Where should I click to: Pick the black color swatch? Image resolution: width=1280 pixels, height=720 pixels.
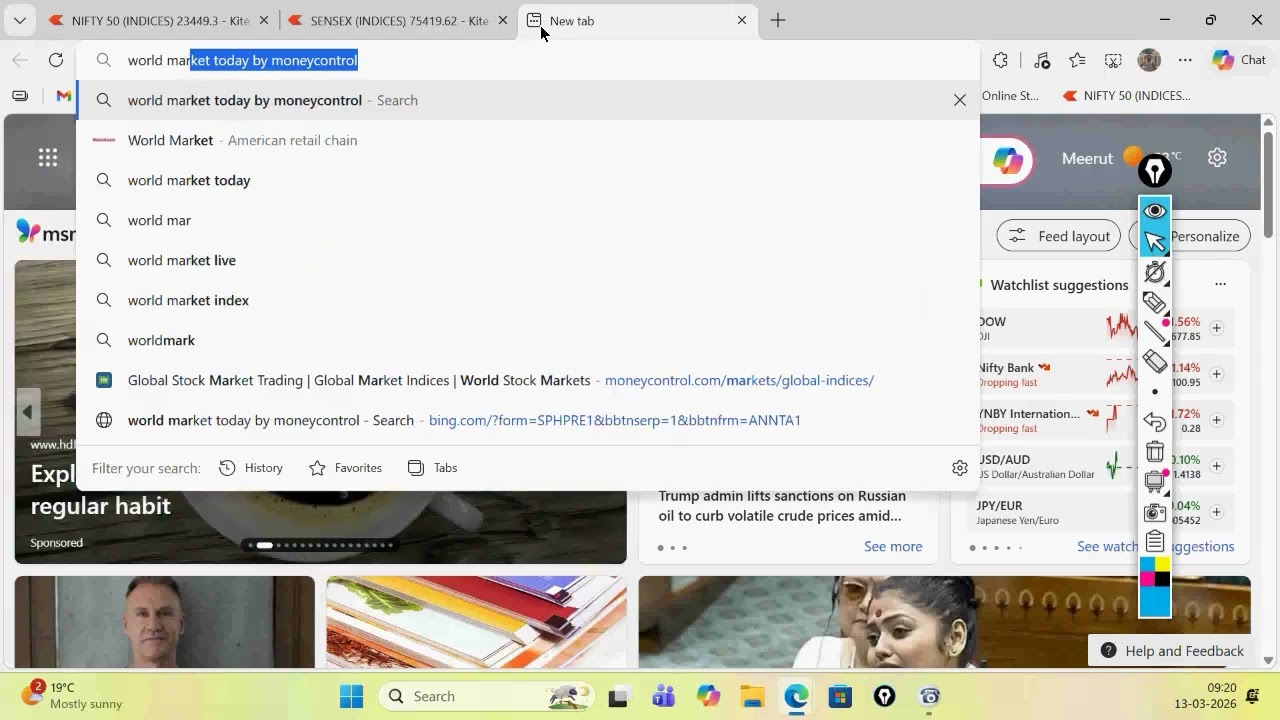(x=1162, y=579)
